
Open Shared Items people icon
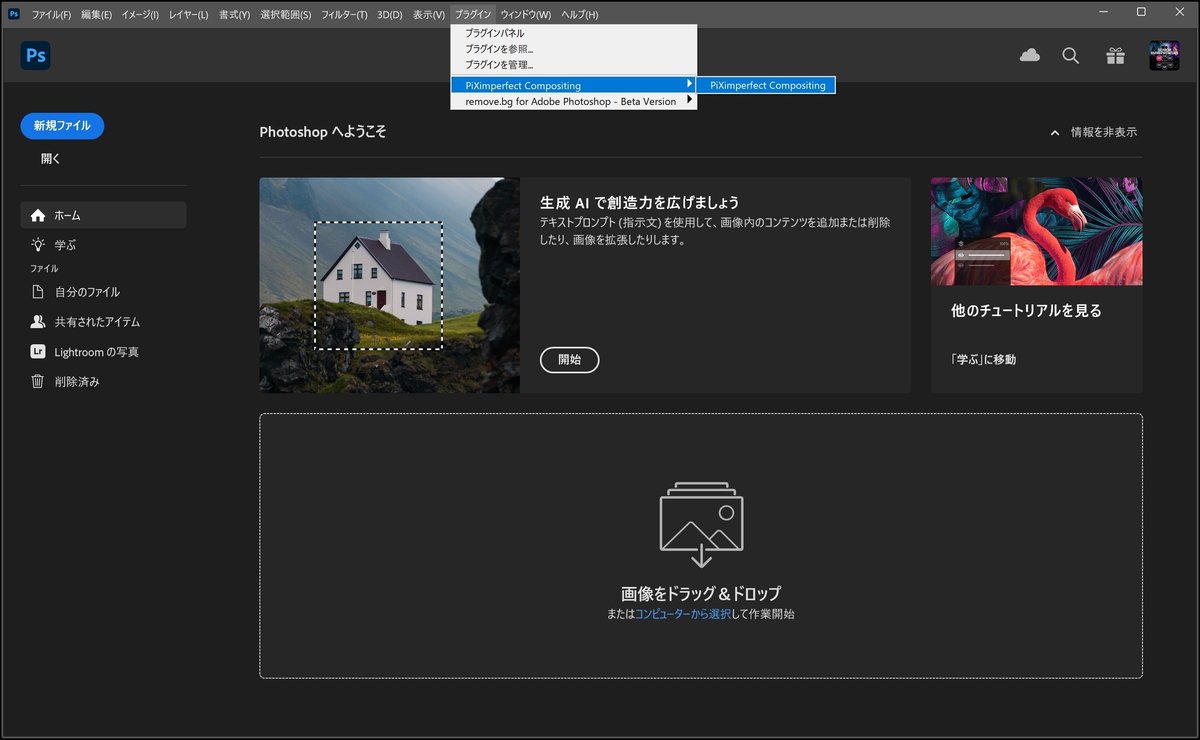point(38,322)
